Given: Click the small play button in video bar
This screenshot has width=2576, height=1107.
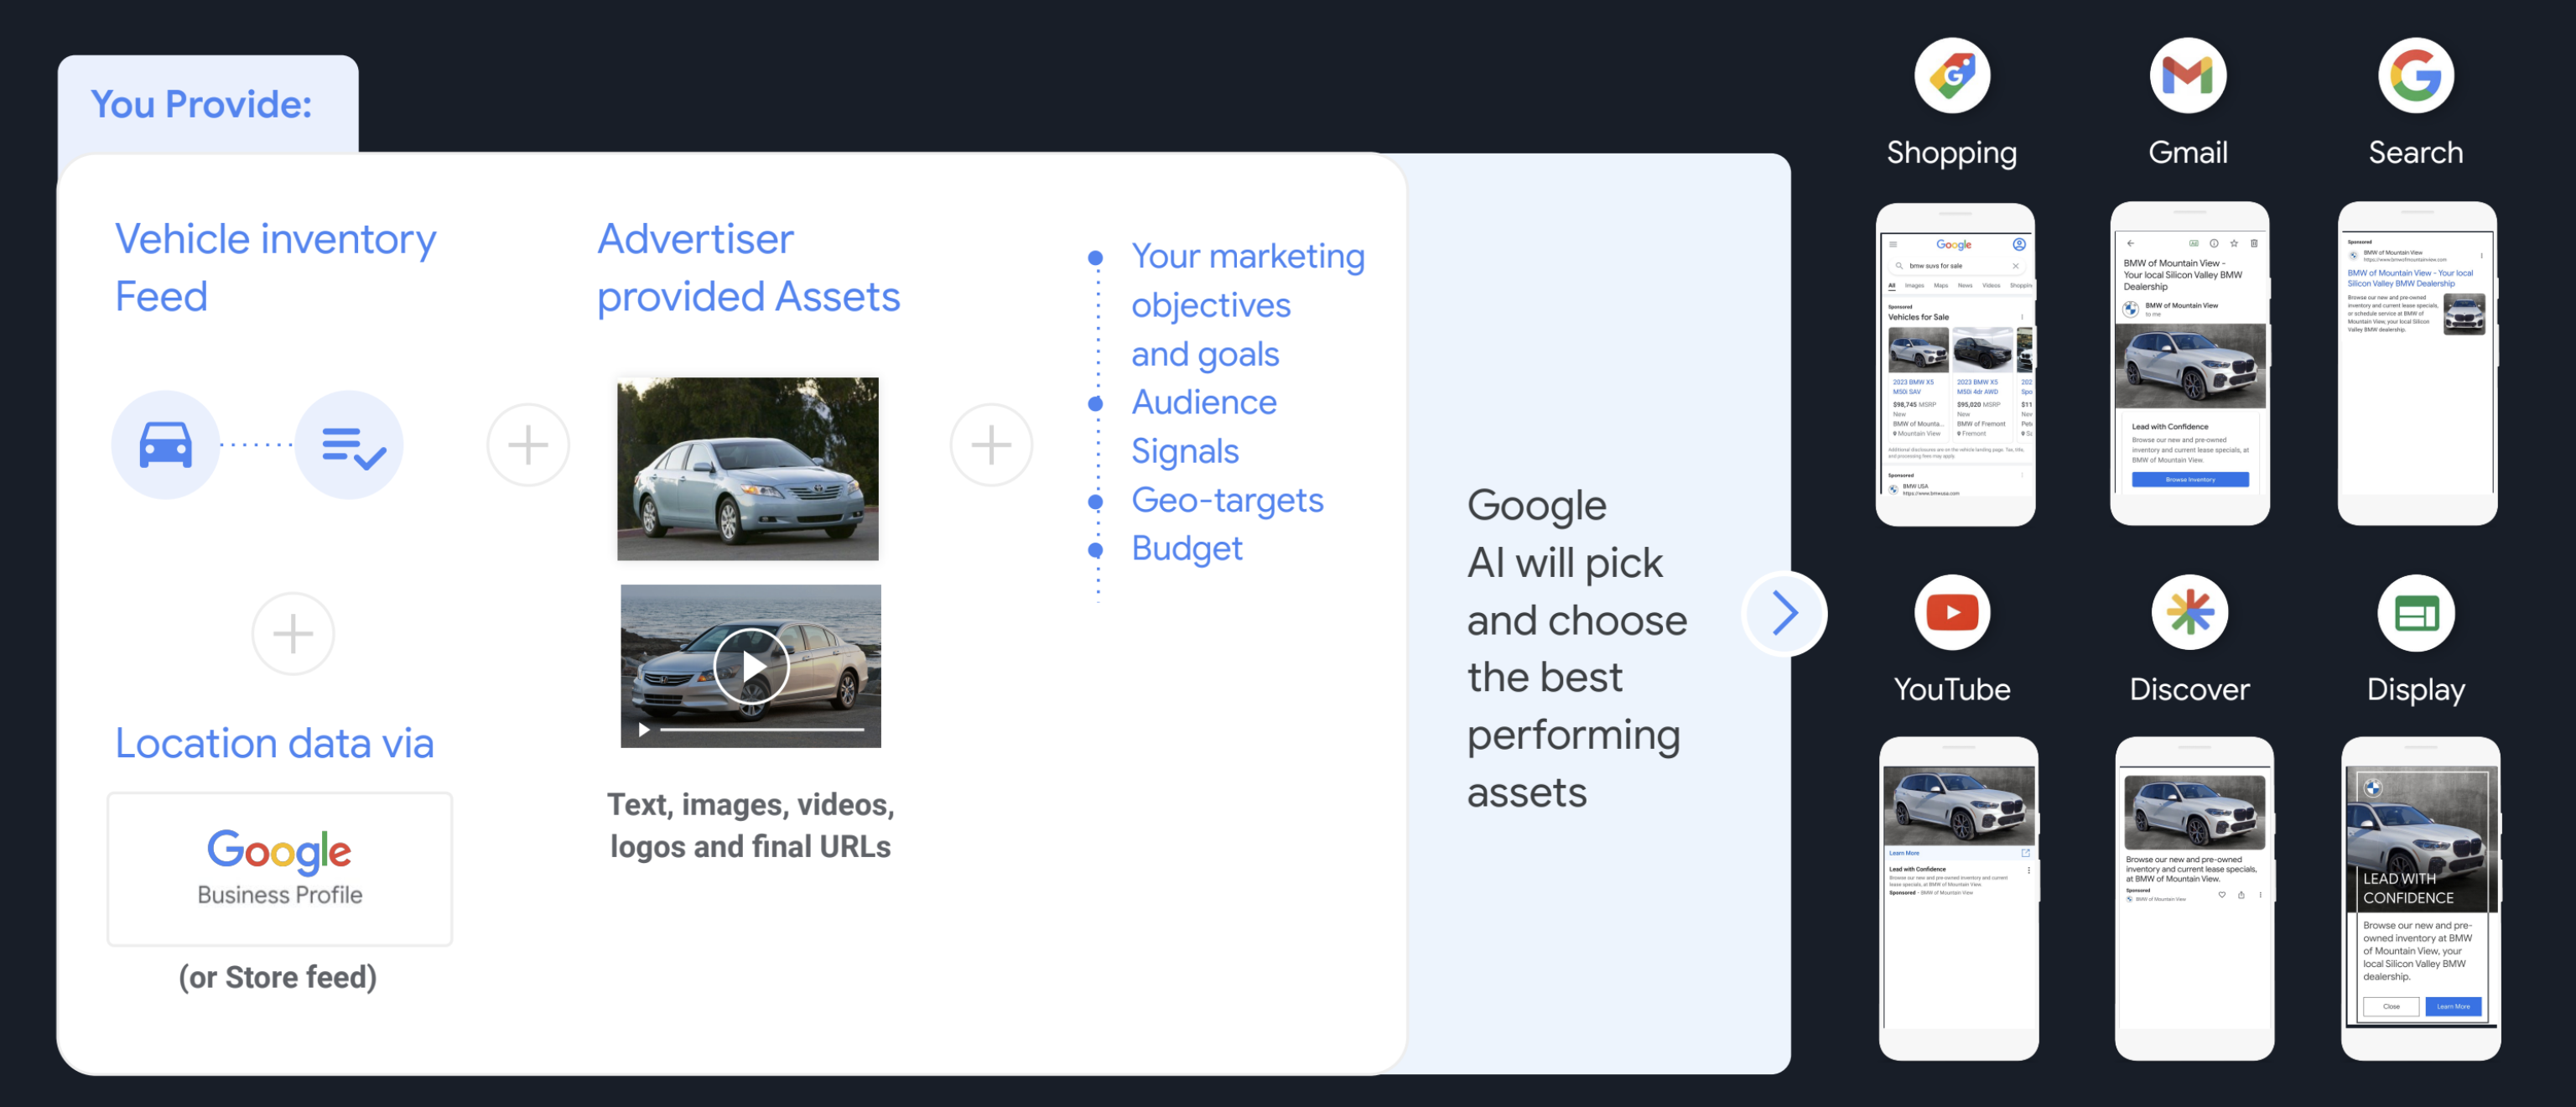Looking at the screenshot, I should (x=644, y=730).
